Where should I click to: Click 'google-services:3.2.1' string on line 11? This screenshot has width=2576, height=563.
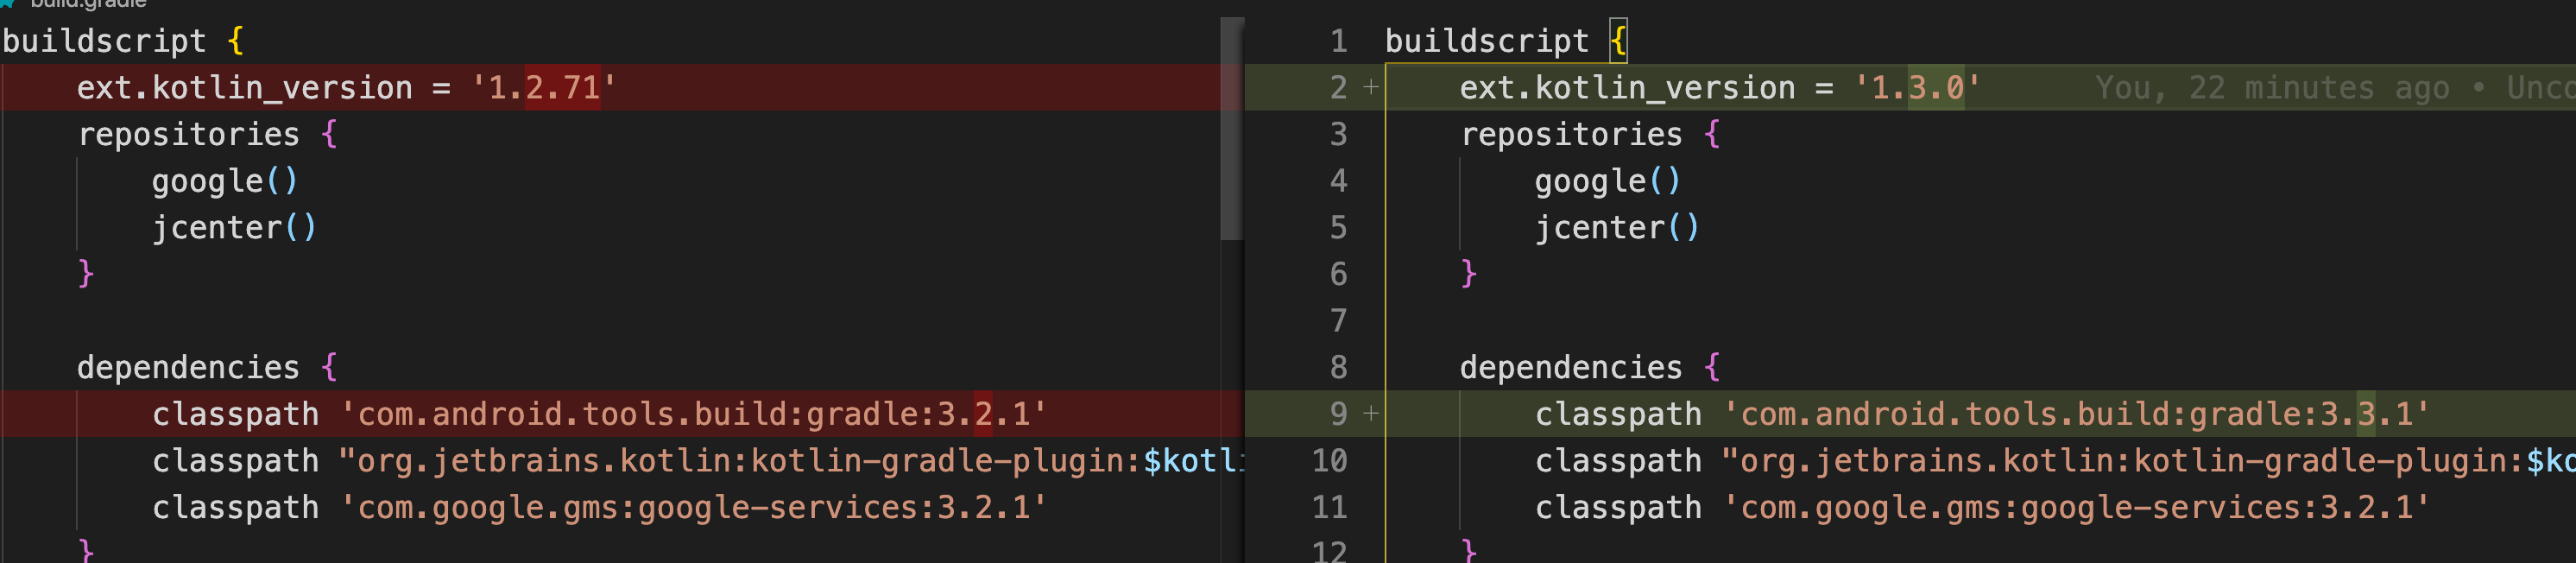tap(2077, 507)
